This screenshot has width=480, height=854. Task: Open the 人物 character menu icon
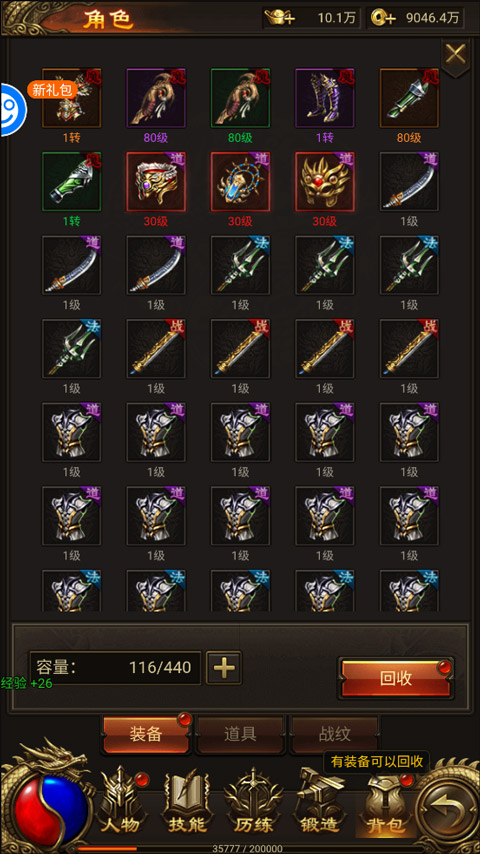[119, 801]
